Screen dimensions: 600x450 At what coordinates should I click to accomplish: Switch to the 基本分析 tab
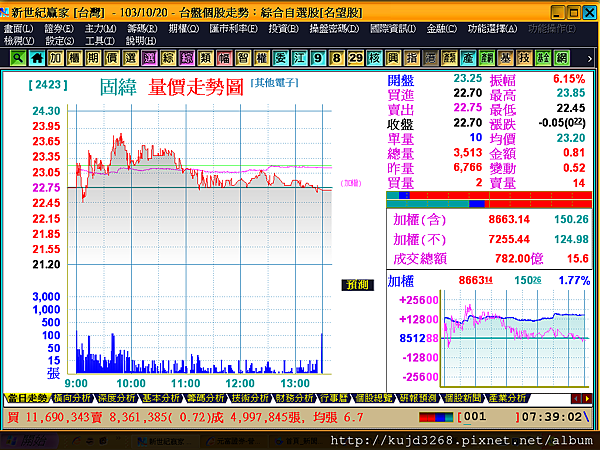coord(161,398)
